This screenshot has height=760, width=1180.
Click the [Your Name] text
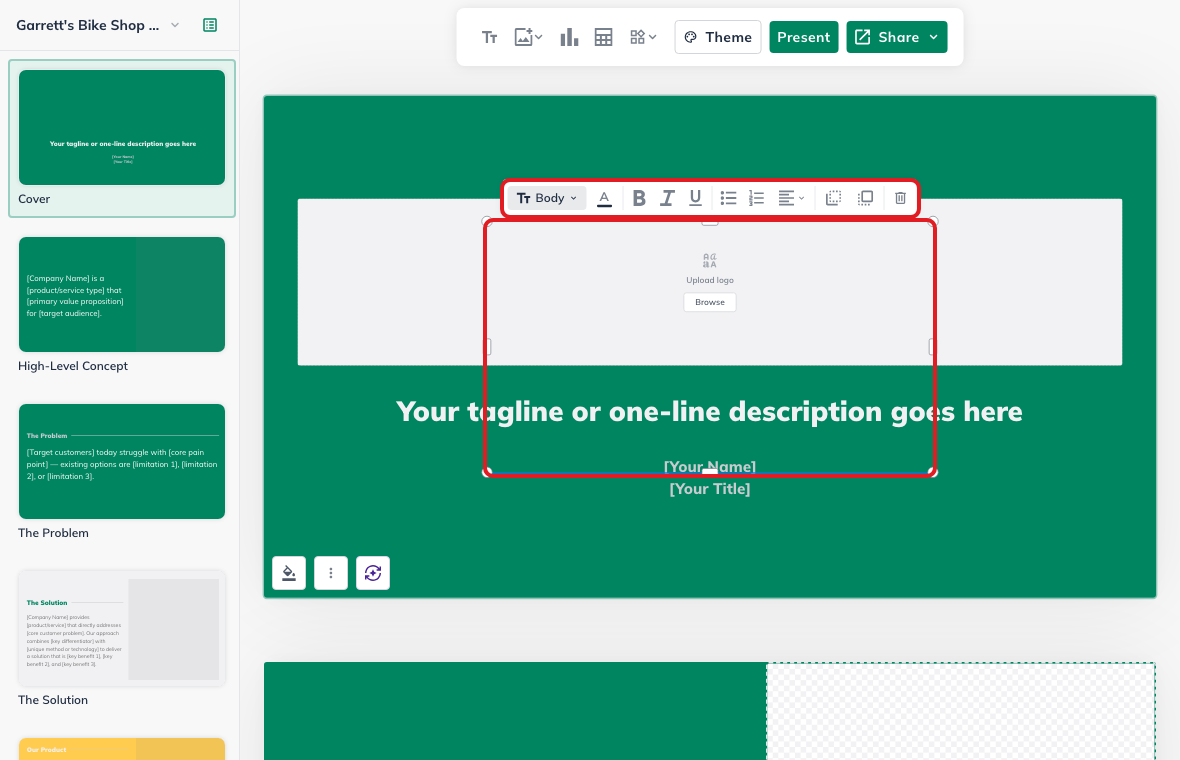710,467
